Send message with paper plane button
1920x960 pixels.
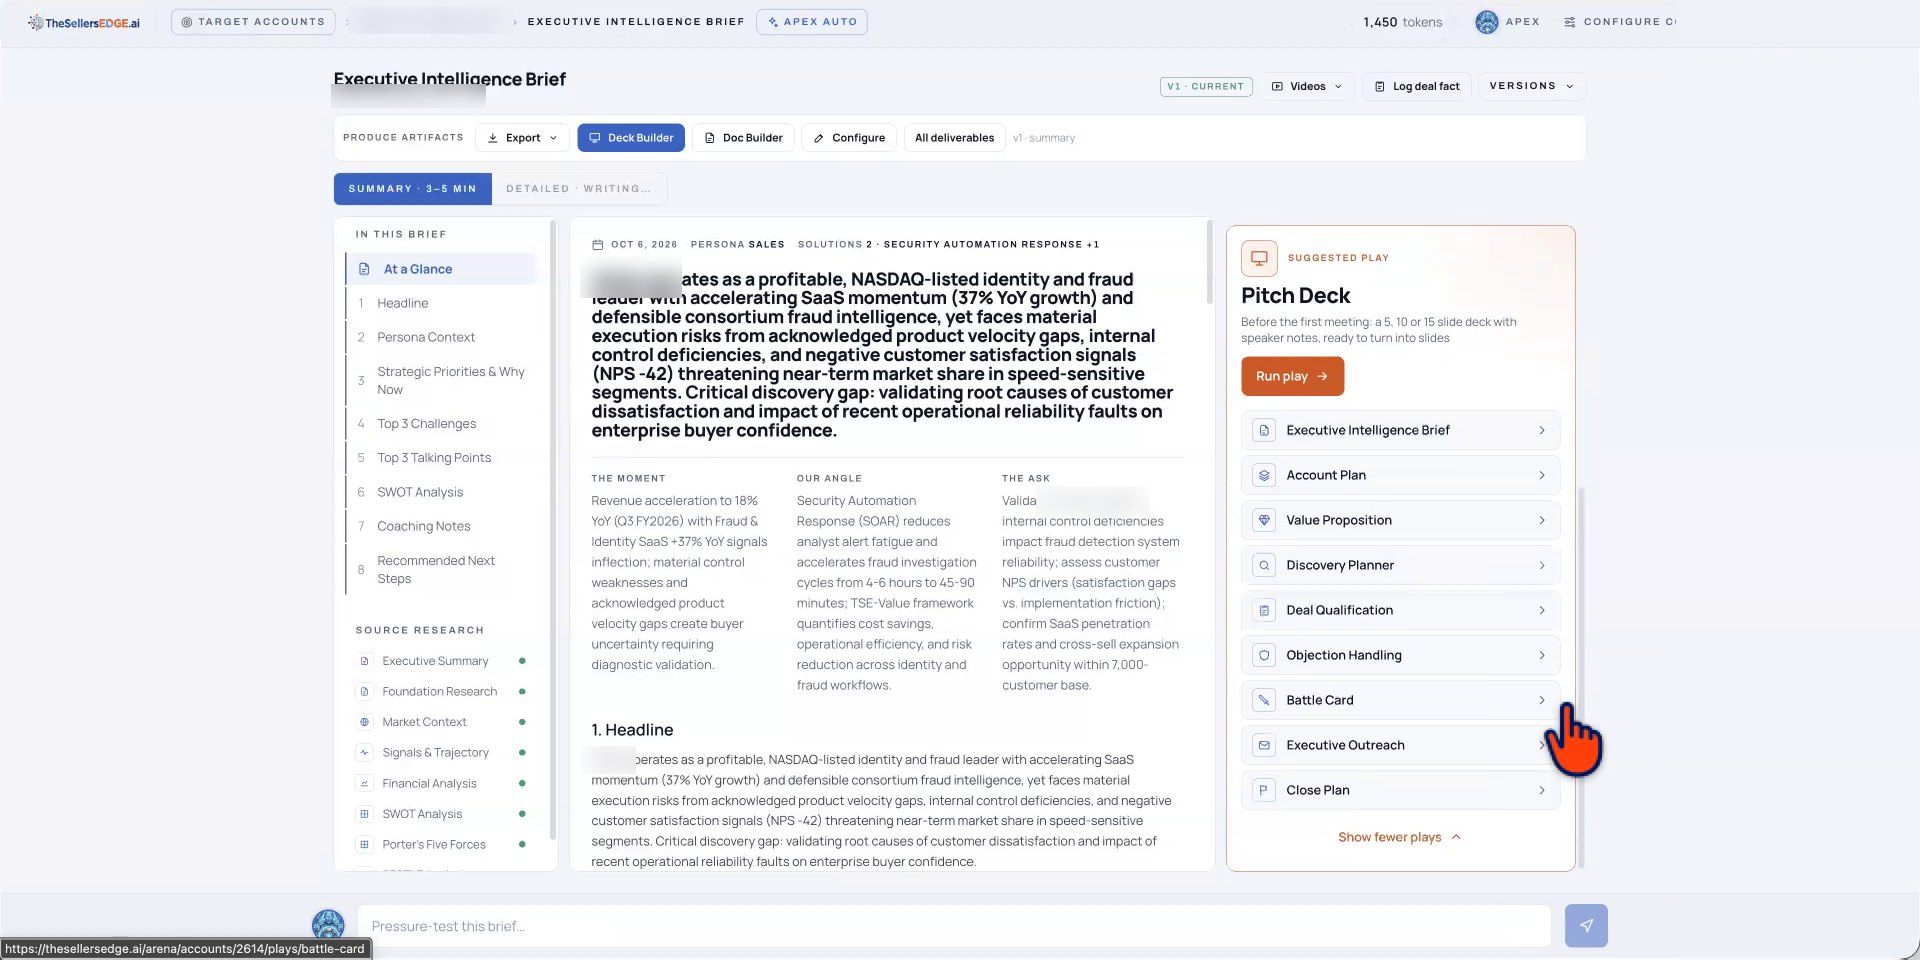[1586, 926]
